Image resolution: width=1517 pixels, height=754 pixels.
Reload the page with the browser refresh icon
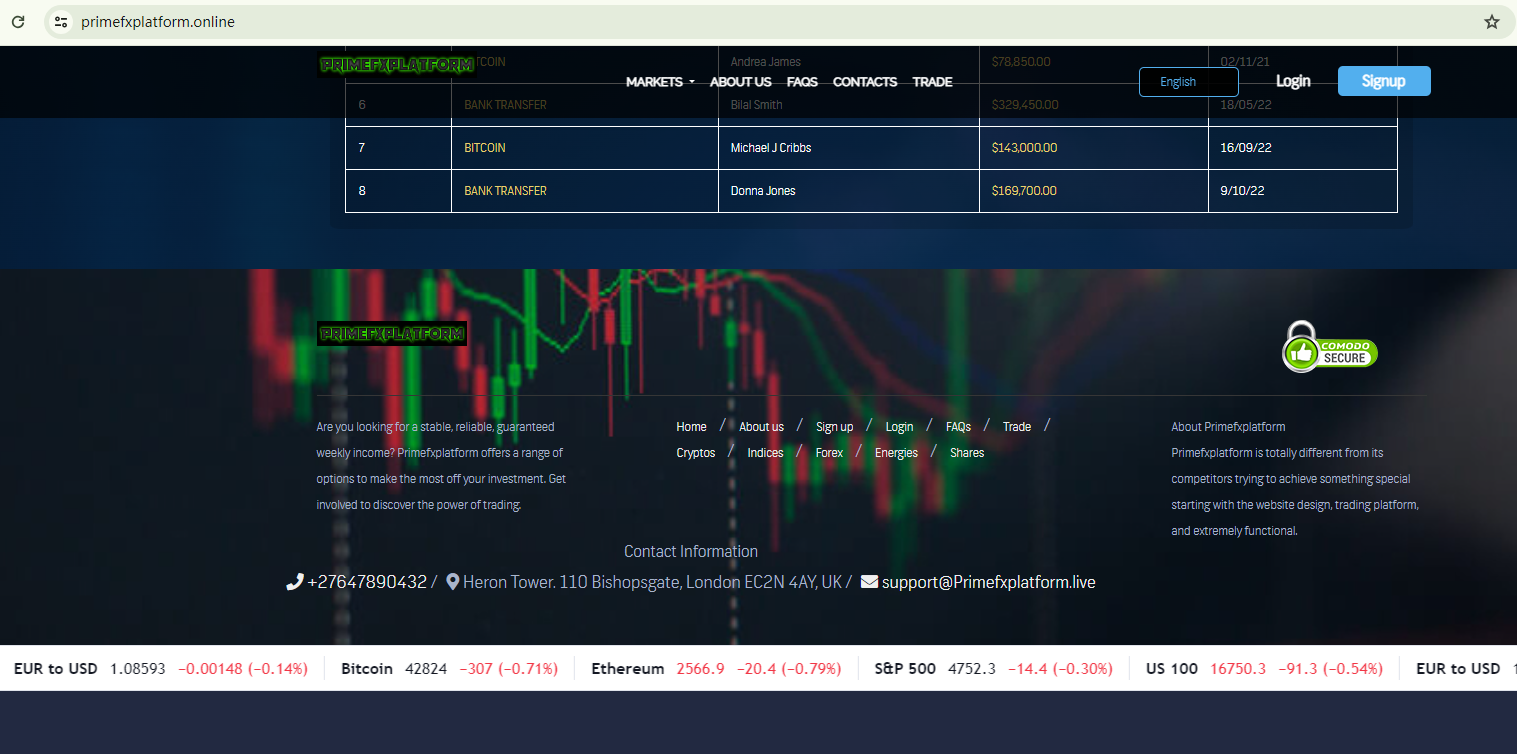(x=18, y=21)
